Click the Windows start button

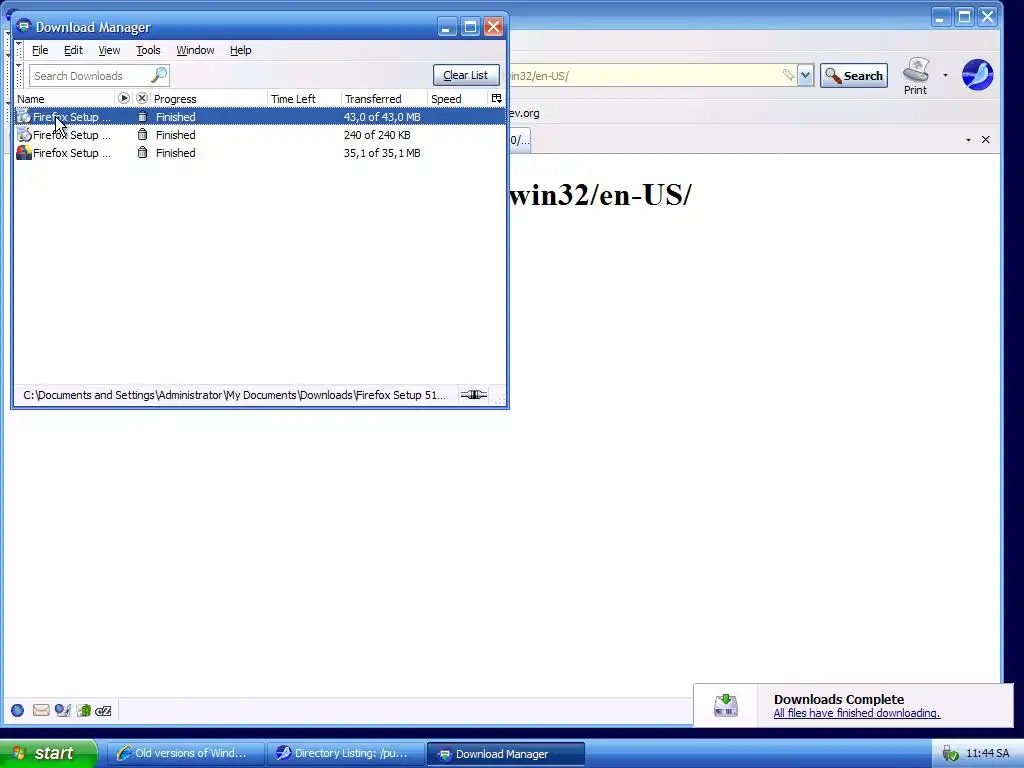(x=47, y=754)
